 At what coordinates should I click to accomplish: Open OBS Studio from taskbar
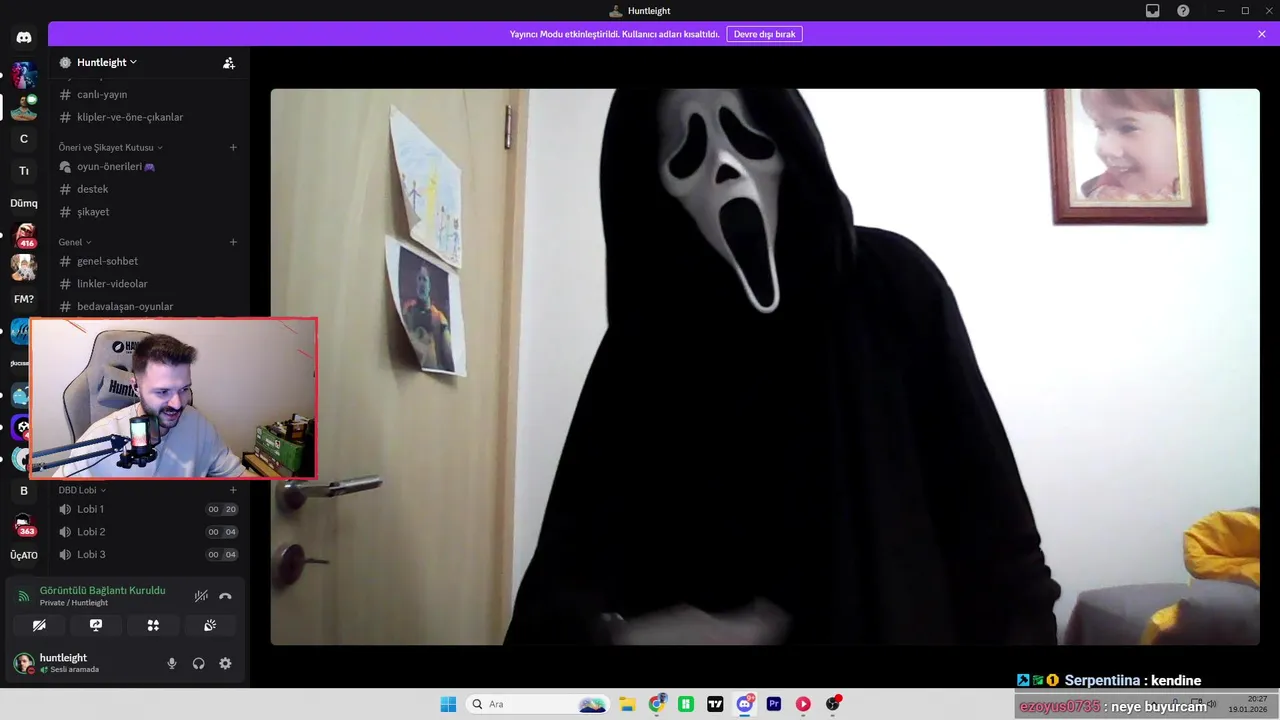coord(833,704)
